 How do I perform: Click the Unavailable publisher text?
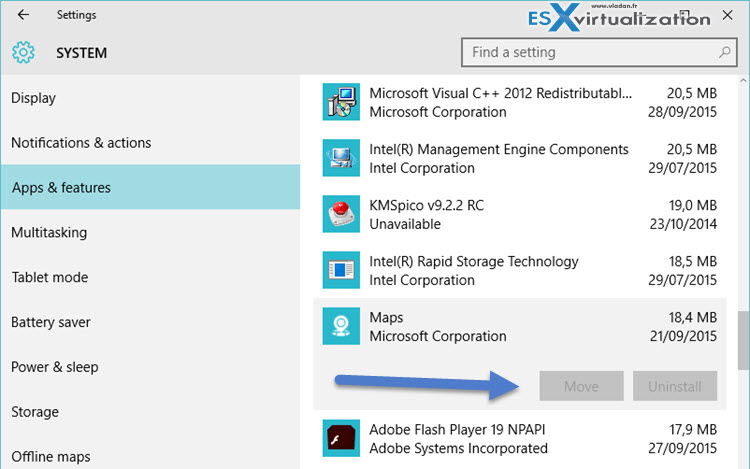point(405,224)
